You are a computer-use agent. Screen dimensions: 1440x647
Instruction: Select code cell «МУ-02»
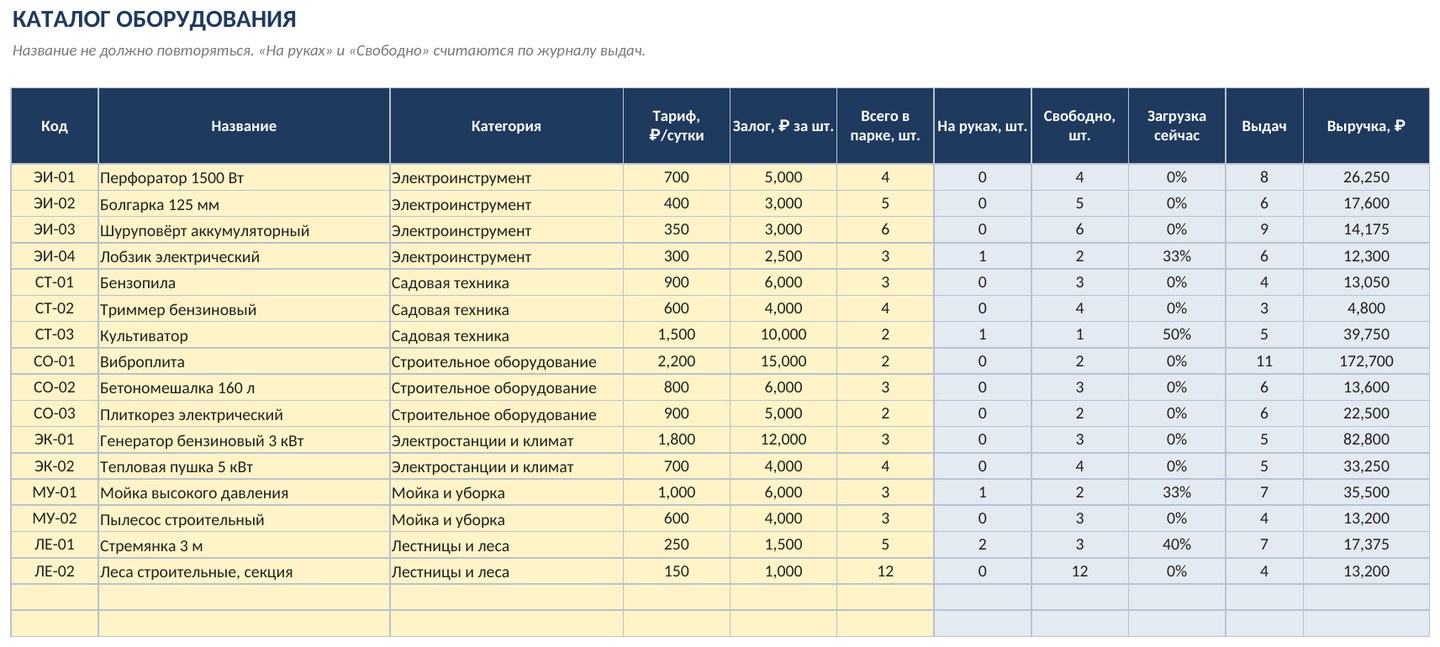55,519
